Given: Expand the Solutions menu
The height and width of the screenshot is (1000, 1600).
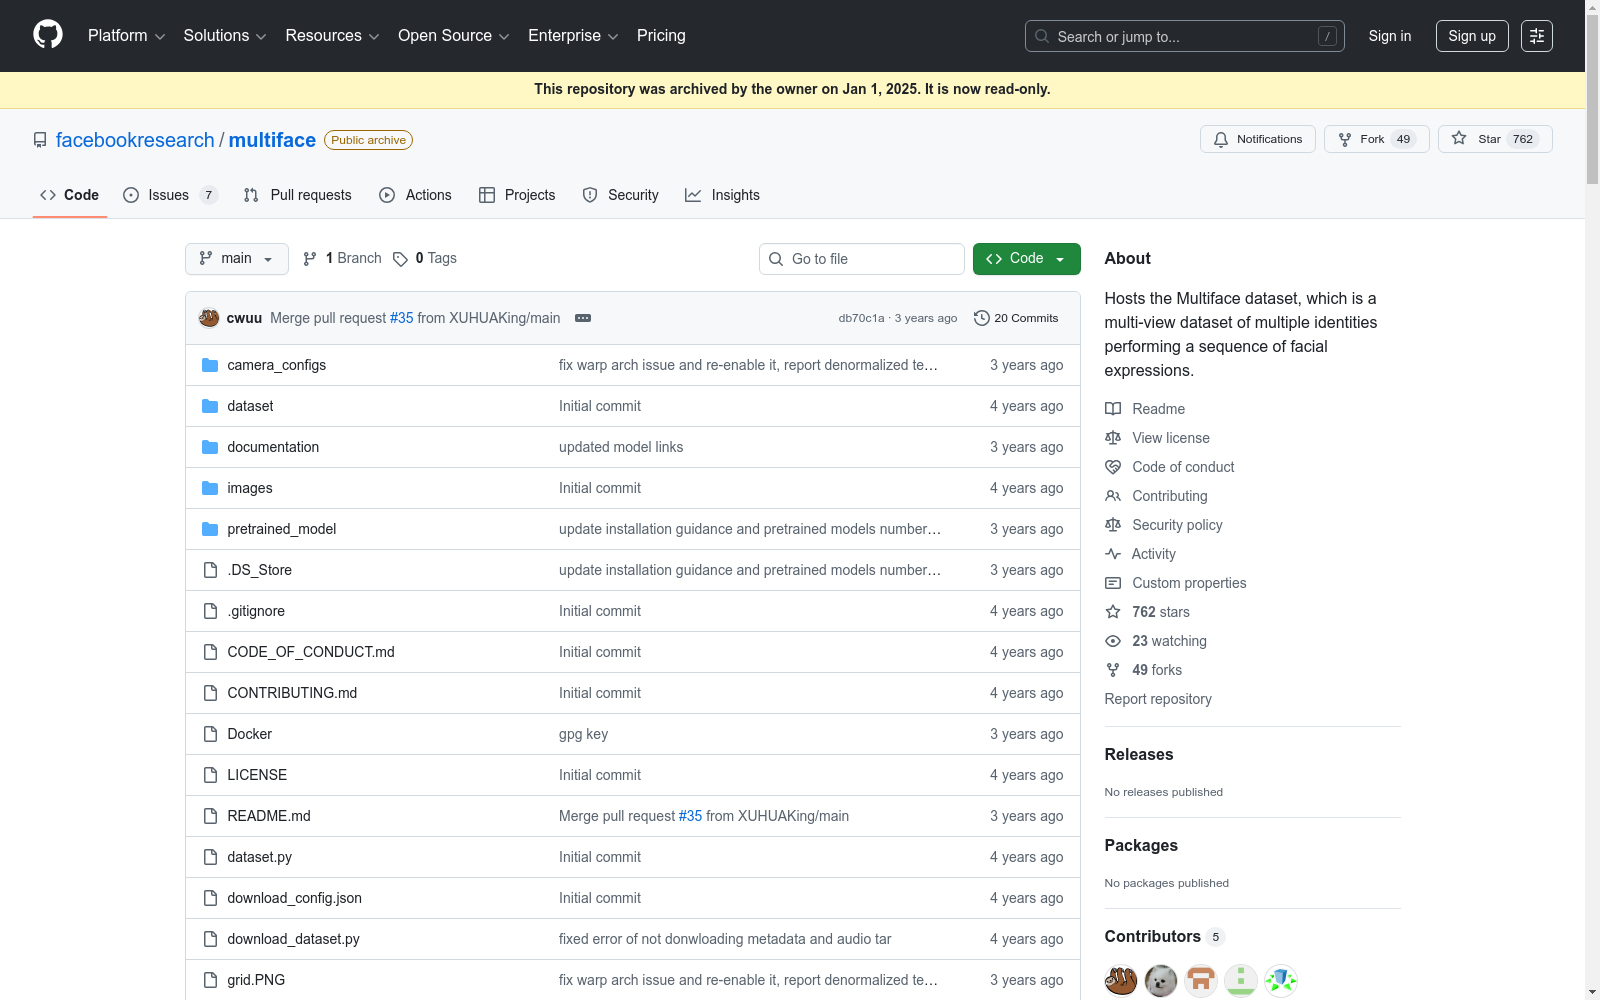Looking at the screenshot, I should [x=225, y=36].
